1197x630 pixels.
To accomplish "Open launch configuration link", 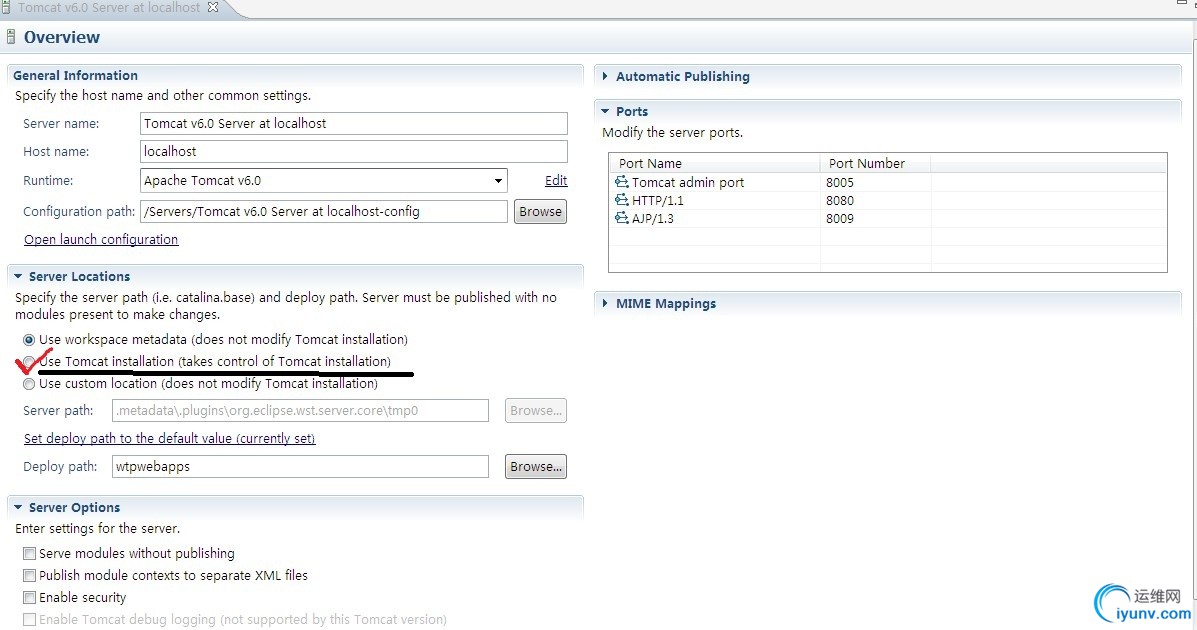I will [101, 239].
